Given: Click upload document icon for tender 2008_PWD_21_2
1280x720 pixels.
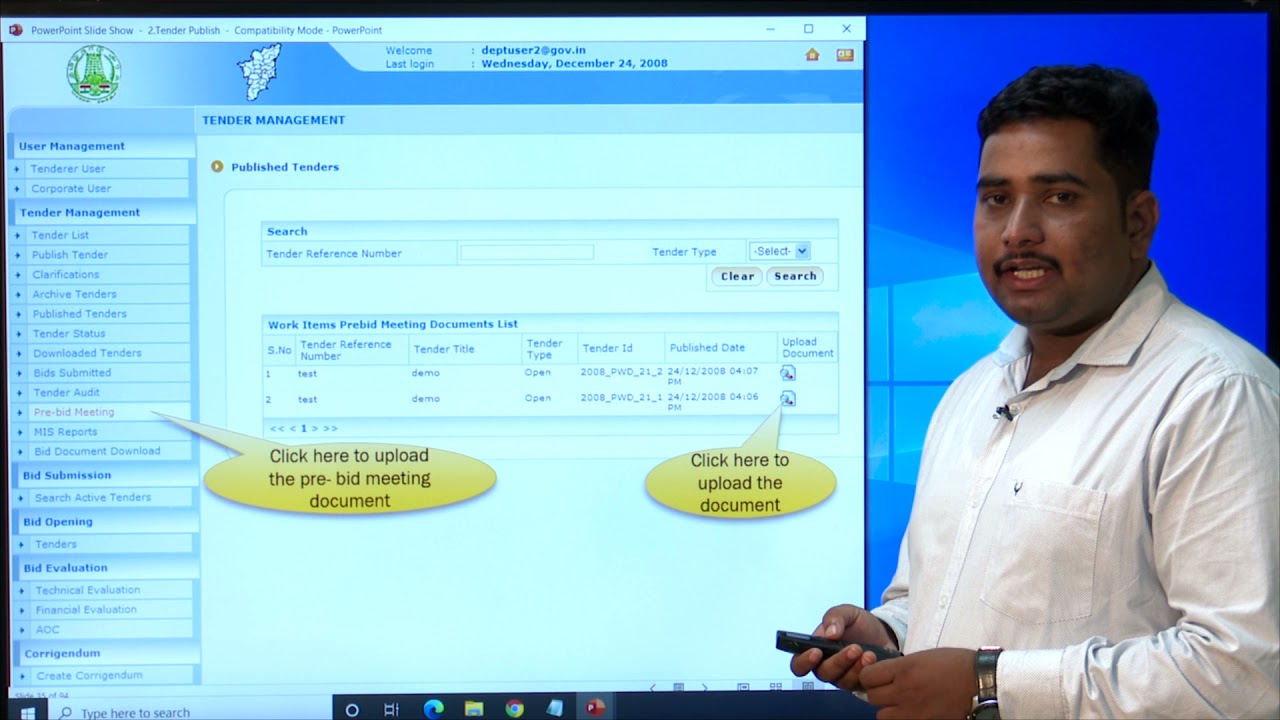Looking at the screenshot, I should click(787, 373).
